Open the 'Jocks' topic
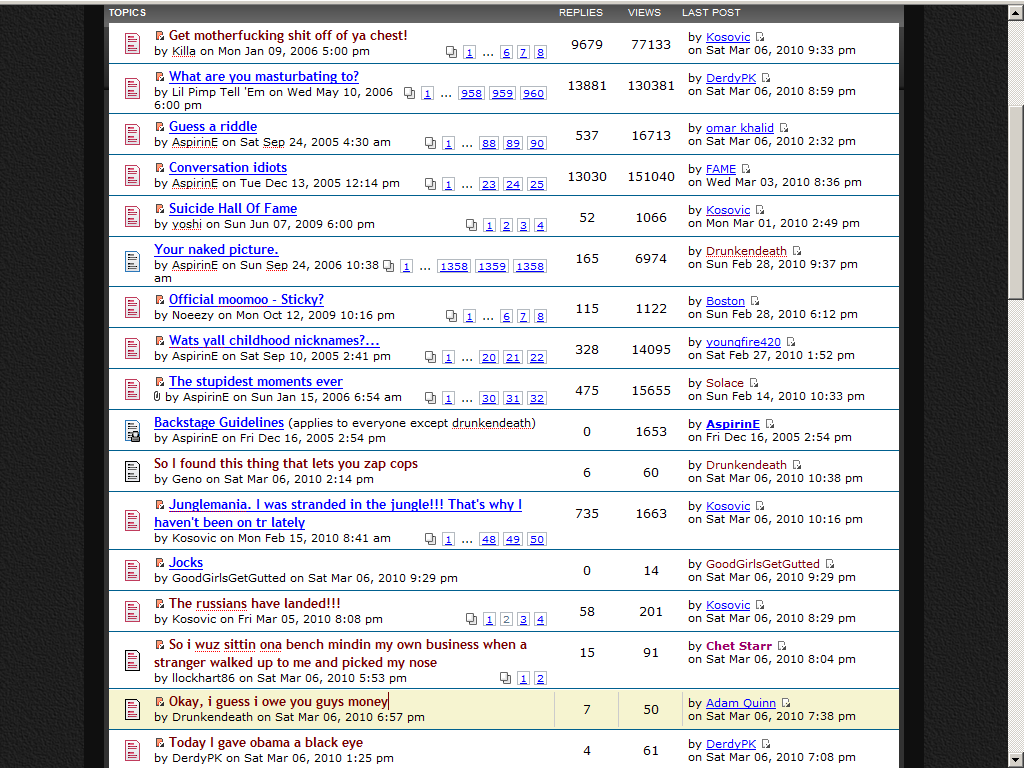Image resolution: width=1024 pixels, height=768 pixels. point(185,563)
